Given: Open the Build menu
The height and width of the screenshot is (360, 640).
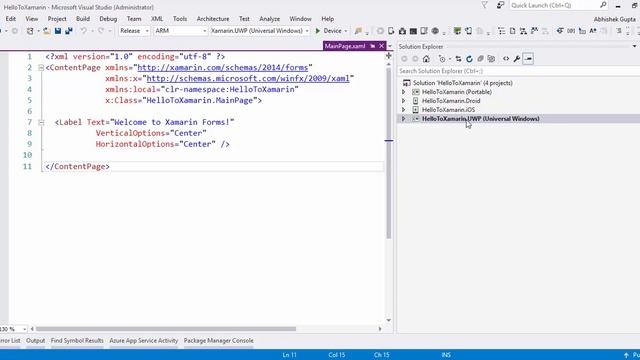Looking at the screenshot, I should click(83, 19).
